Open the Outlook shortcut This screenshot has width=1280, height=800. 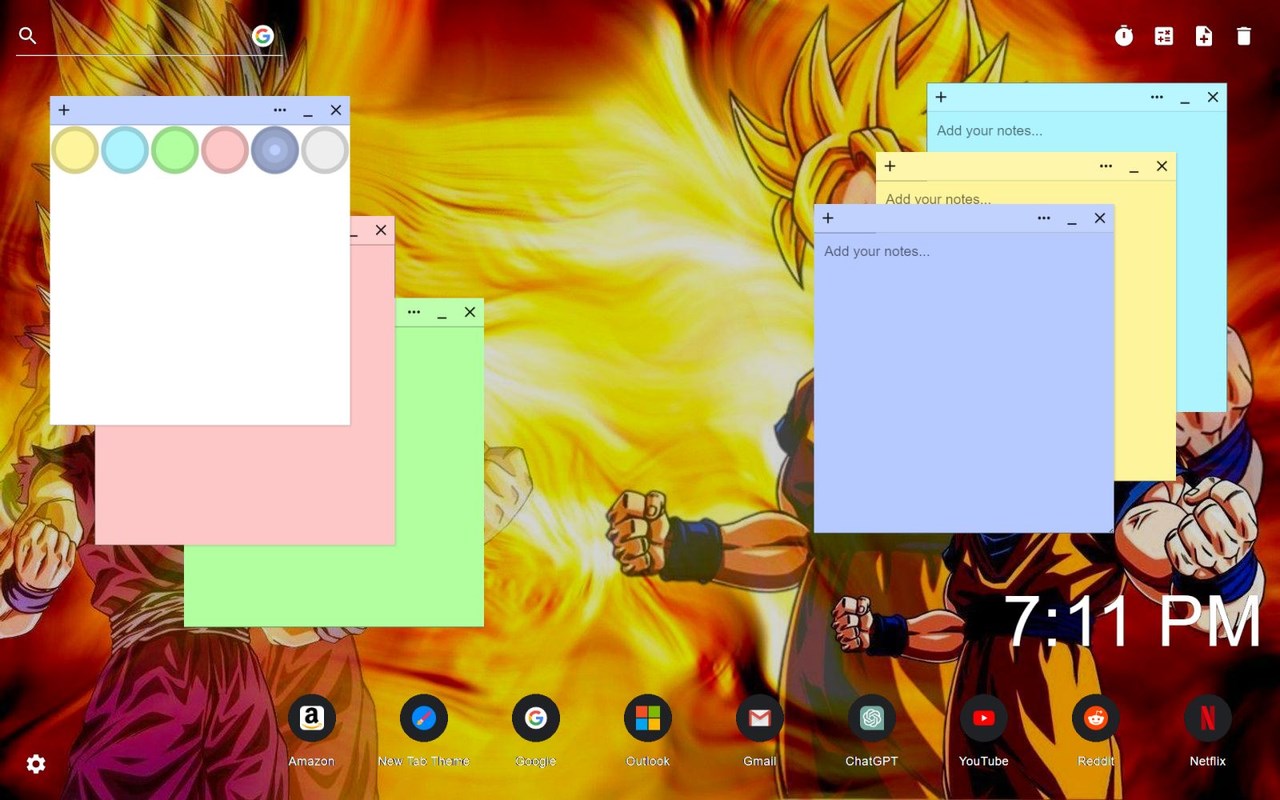click(648, 718)
